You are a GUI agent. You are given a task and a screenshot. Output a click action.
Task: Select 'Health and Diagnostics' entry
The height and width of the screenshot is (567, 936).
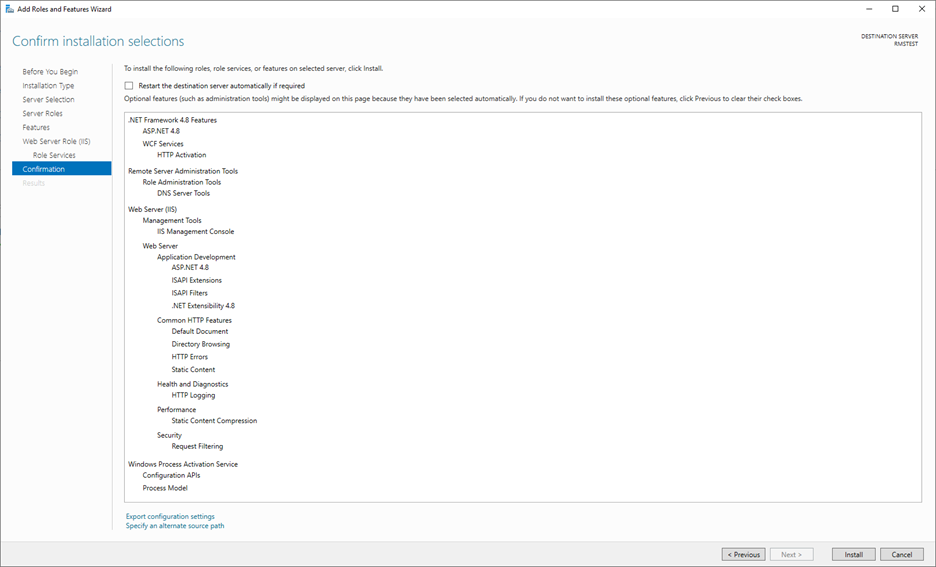pyautogui.click(x=193, y=384)
